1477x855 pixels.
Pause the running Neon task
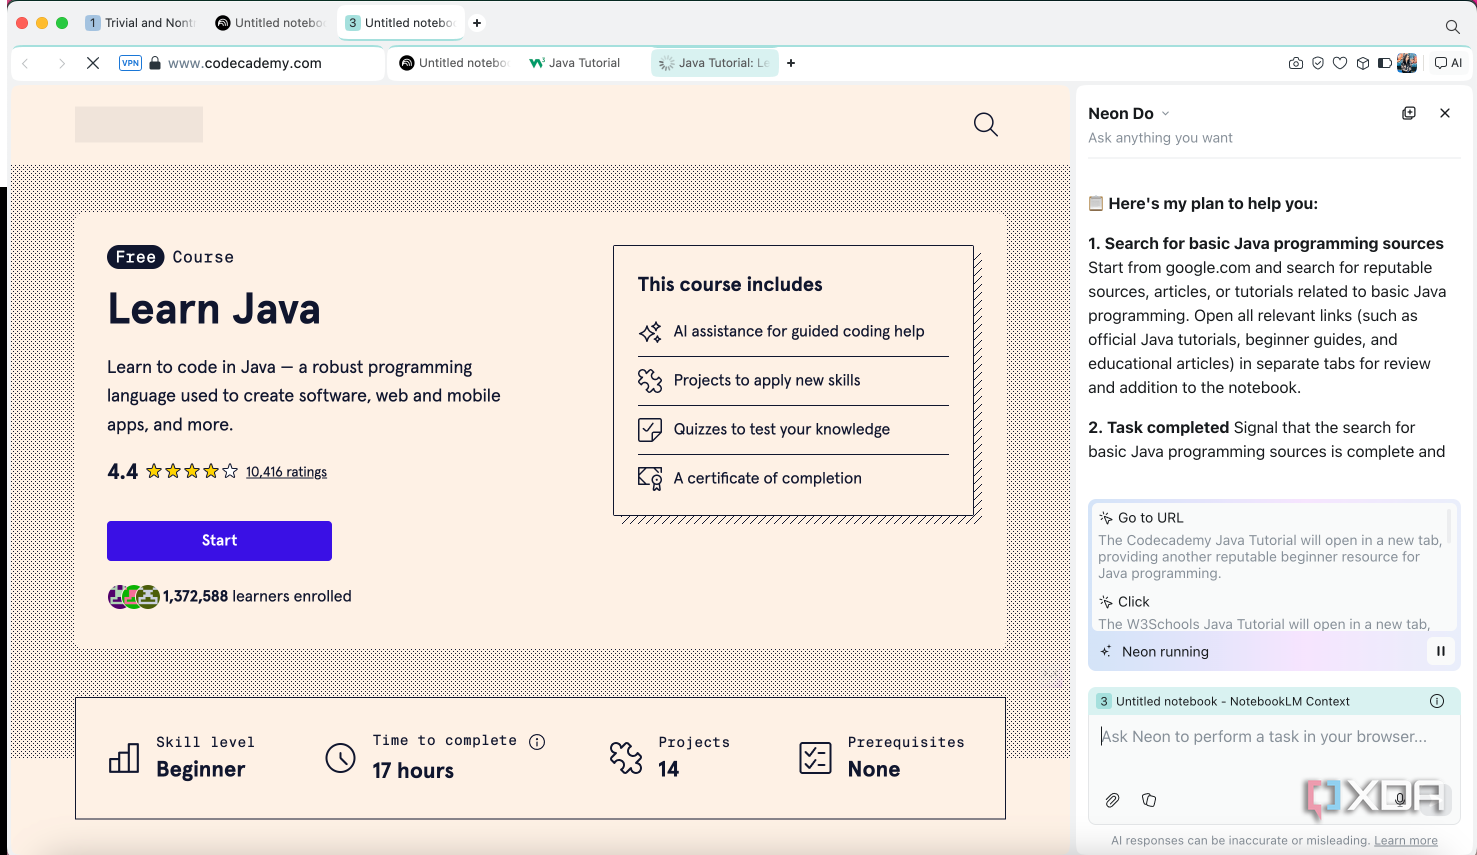click(x=1441, y=651)
